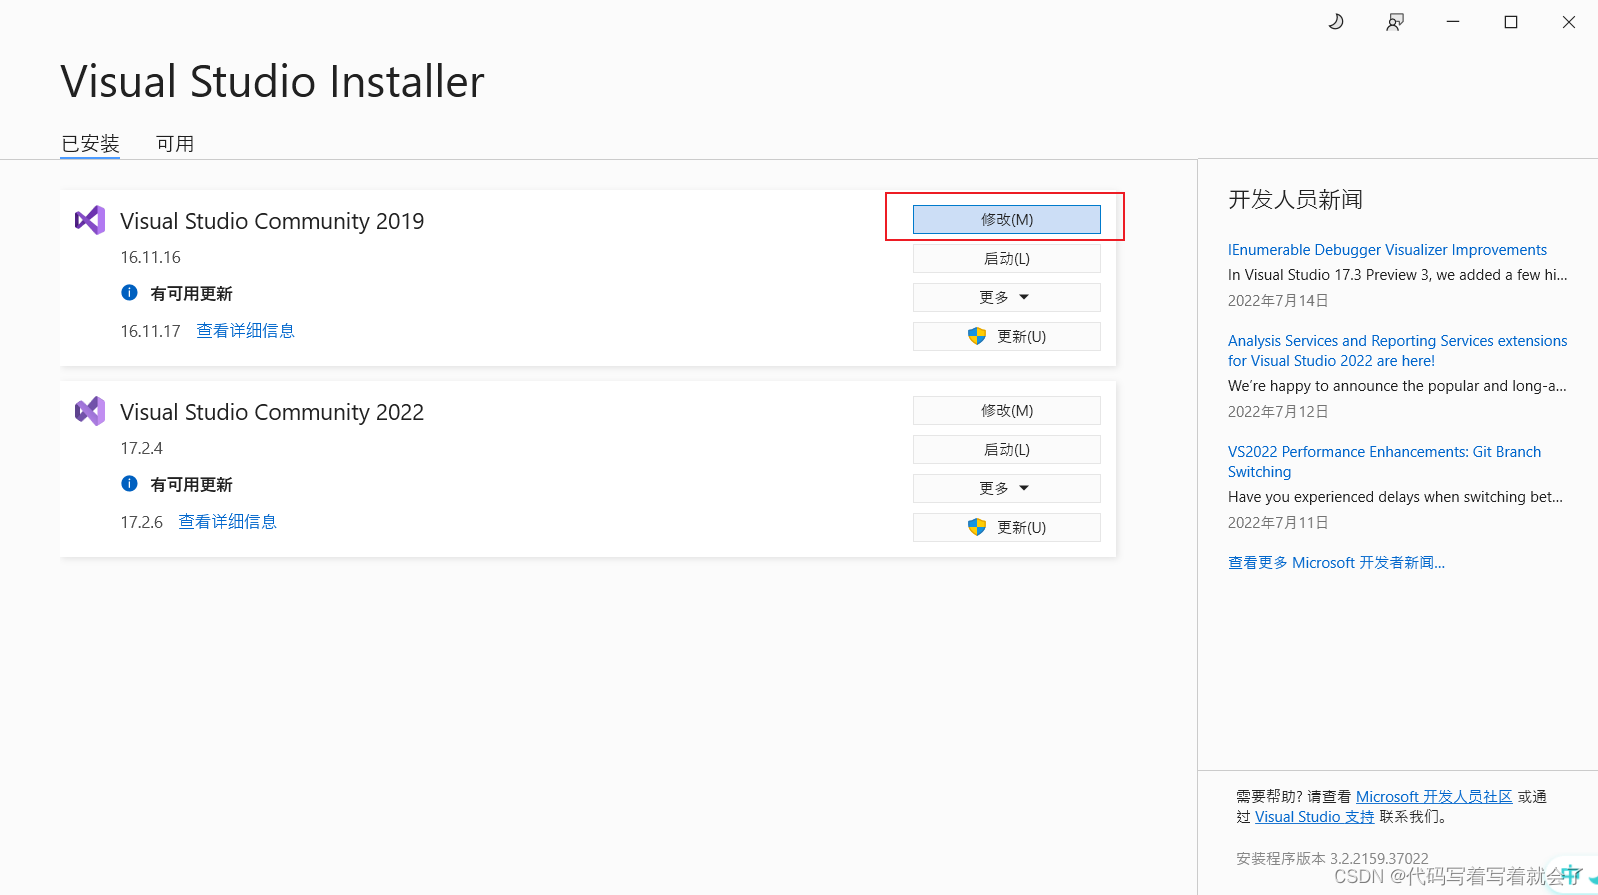Maximize the Visual Studio Installer window

coord(1511,22)
